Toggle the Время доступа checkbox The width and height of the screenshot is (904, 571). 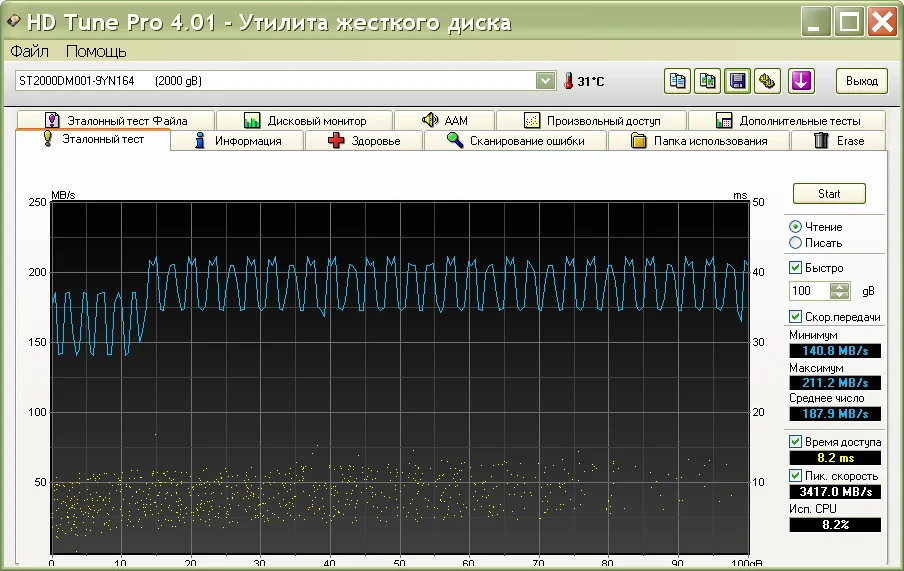pyautogui.click(x=796, y=441)
